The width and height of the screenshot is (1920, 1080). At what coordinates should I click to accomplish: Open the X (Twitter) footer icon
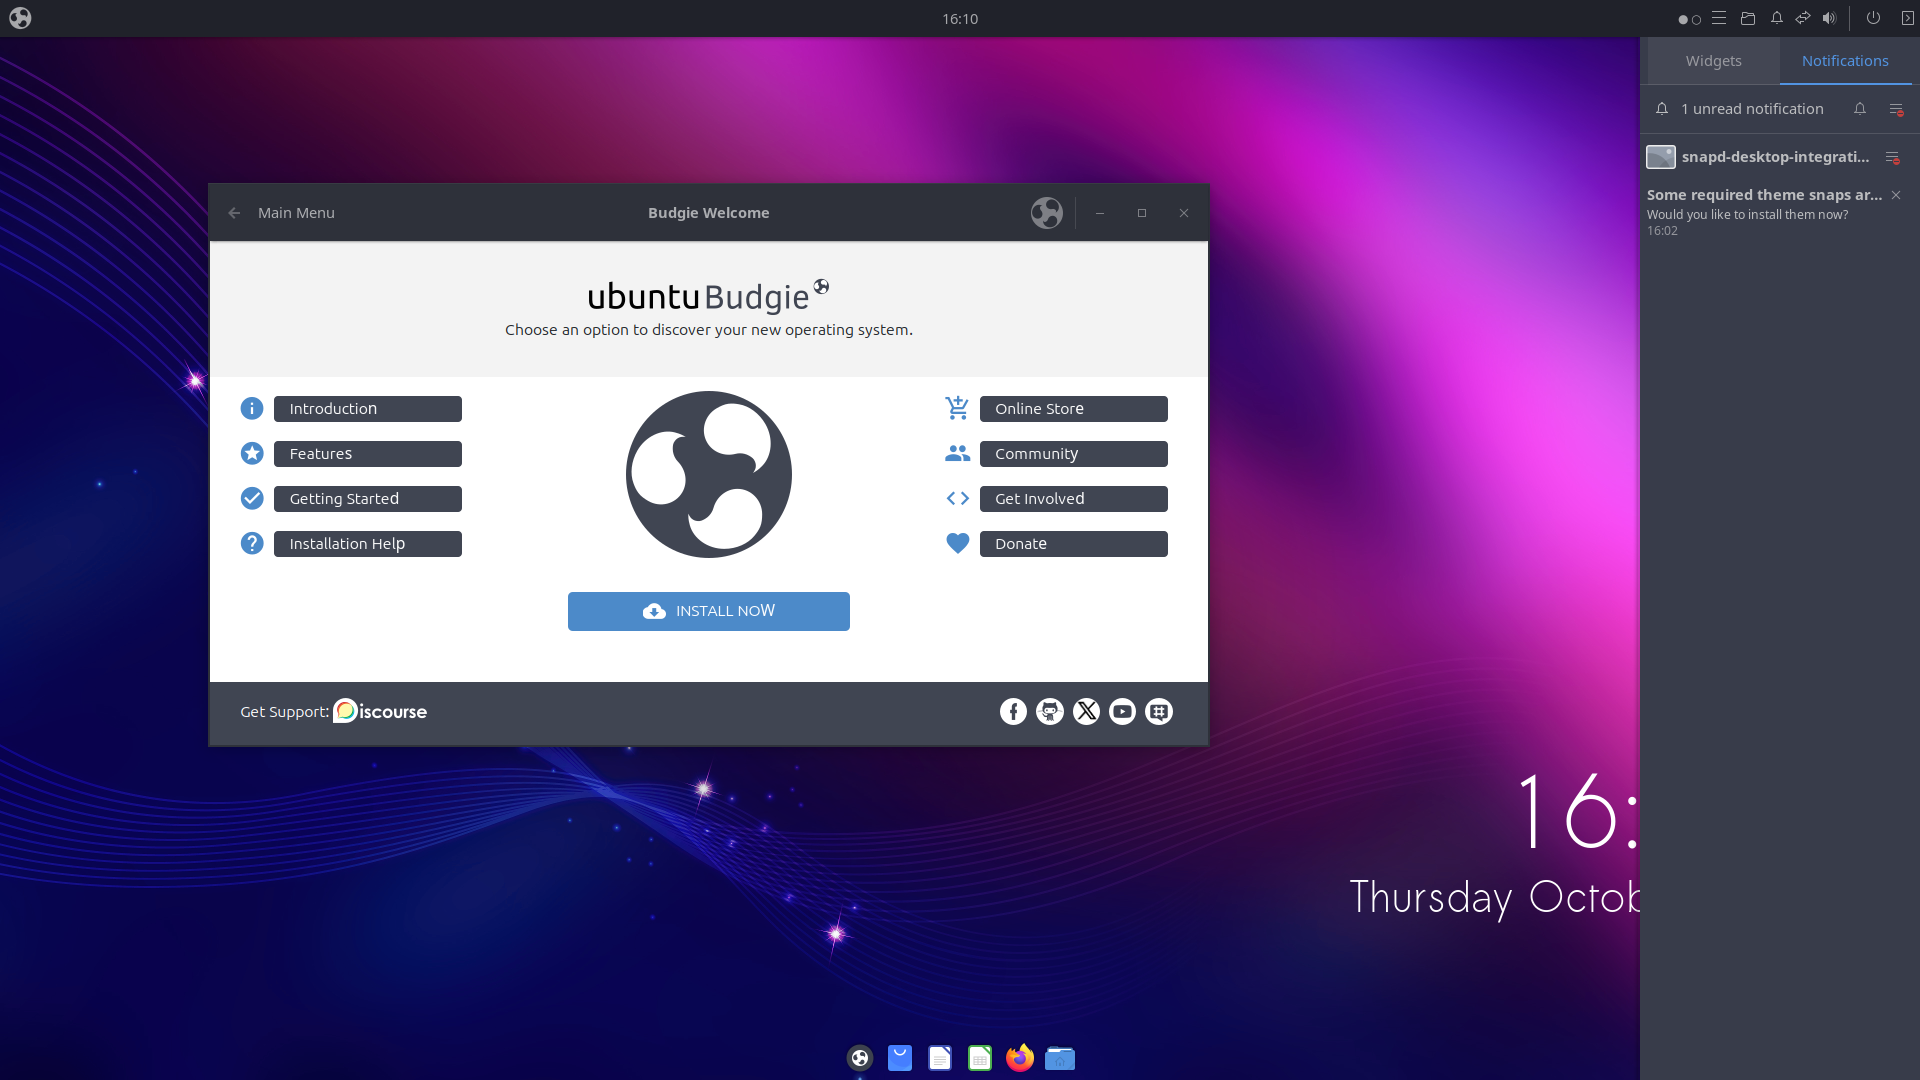[x=1086, y=711]
